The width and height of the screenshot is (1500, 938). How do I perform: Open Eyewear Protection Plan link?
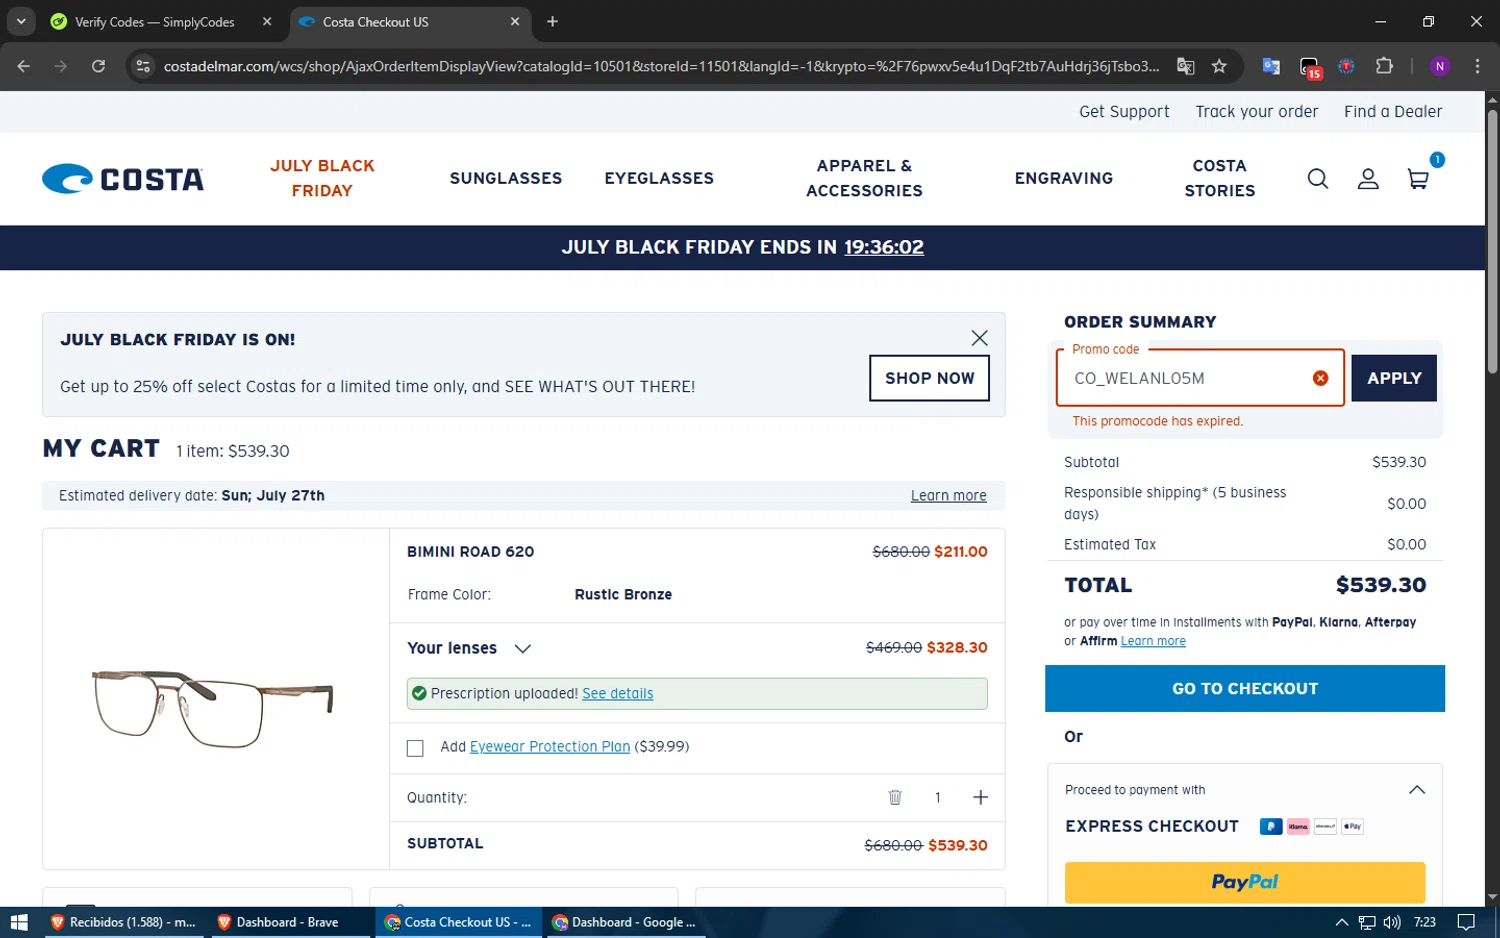[x=550, y=747]
